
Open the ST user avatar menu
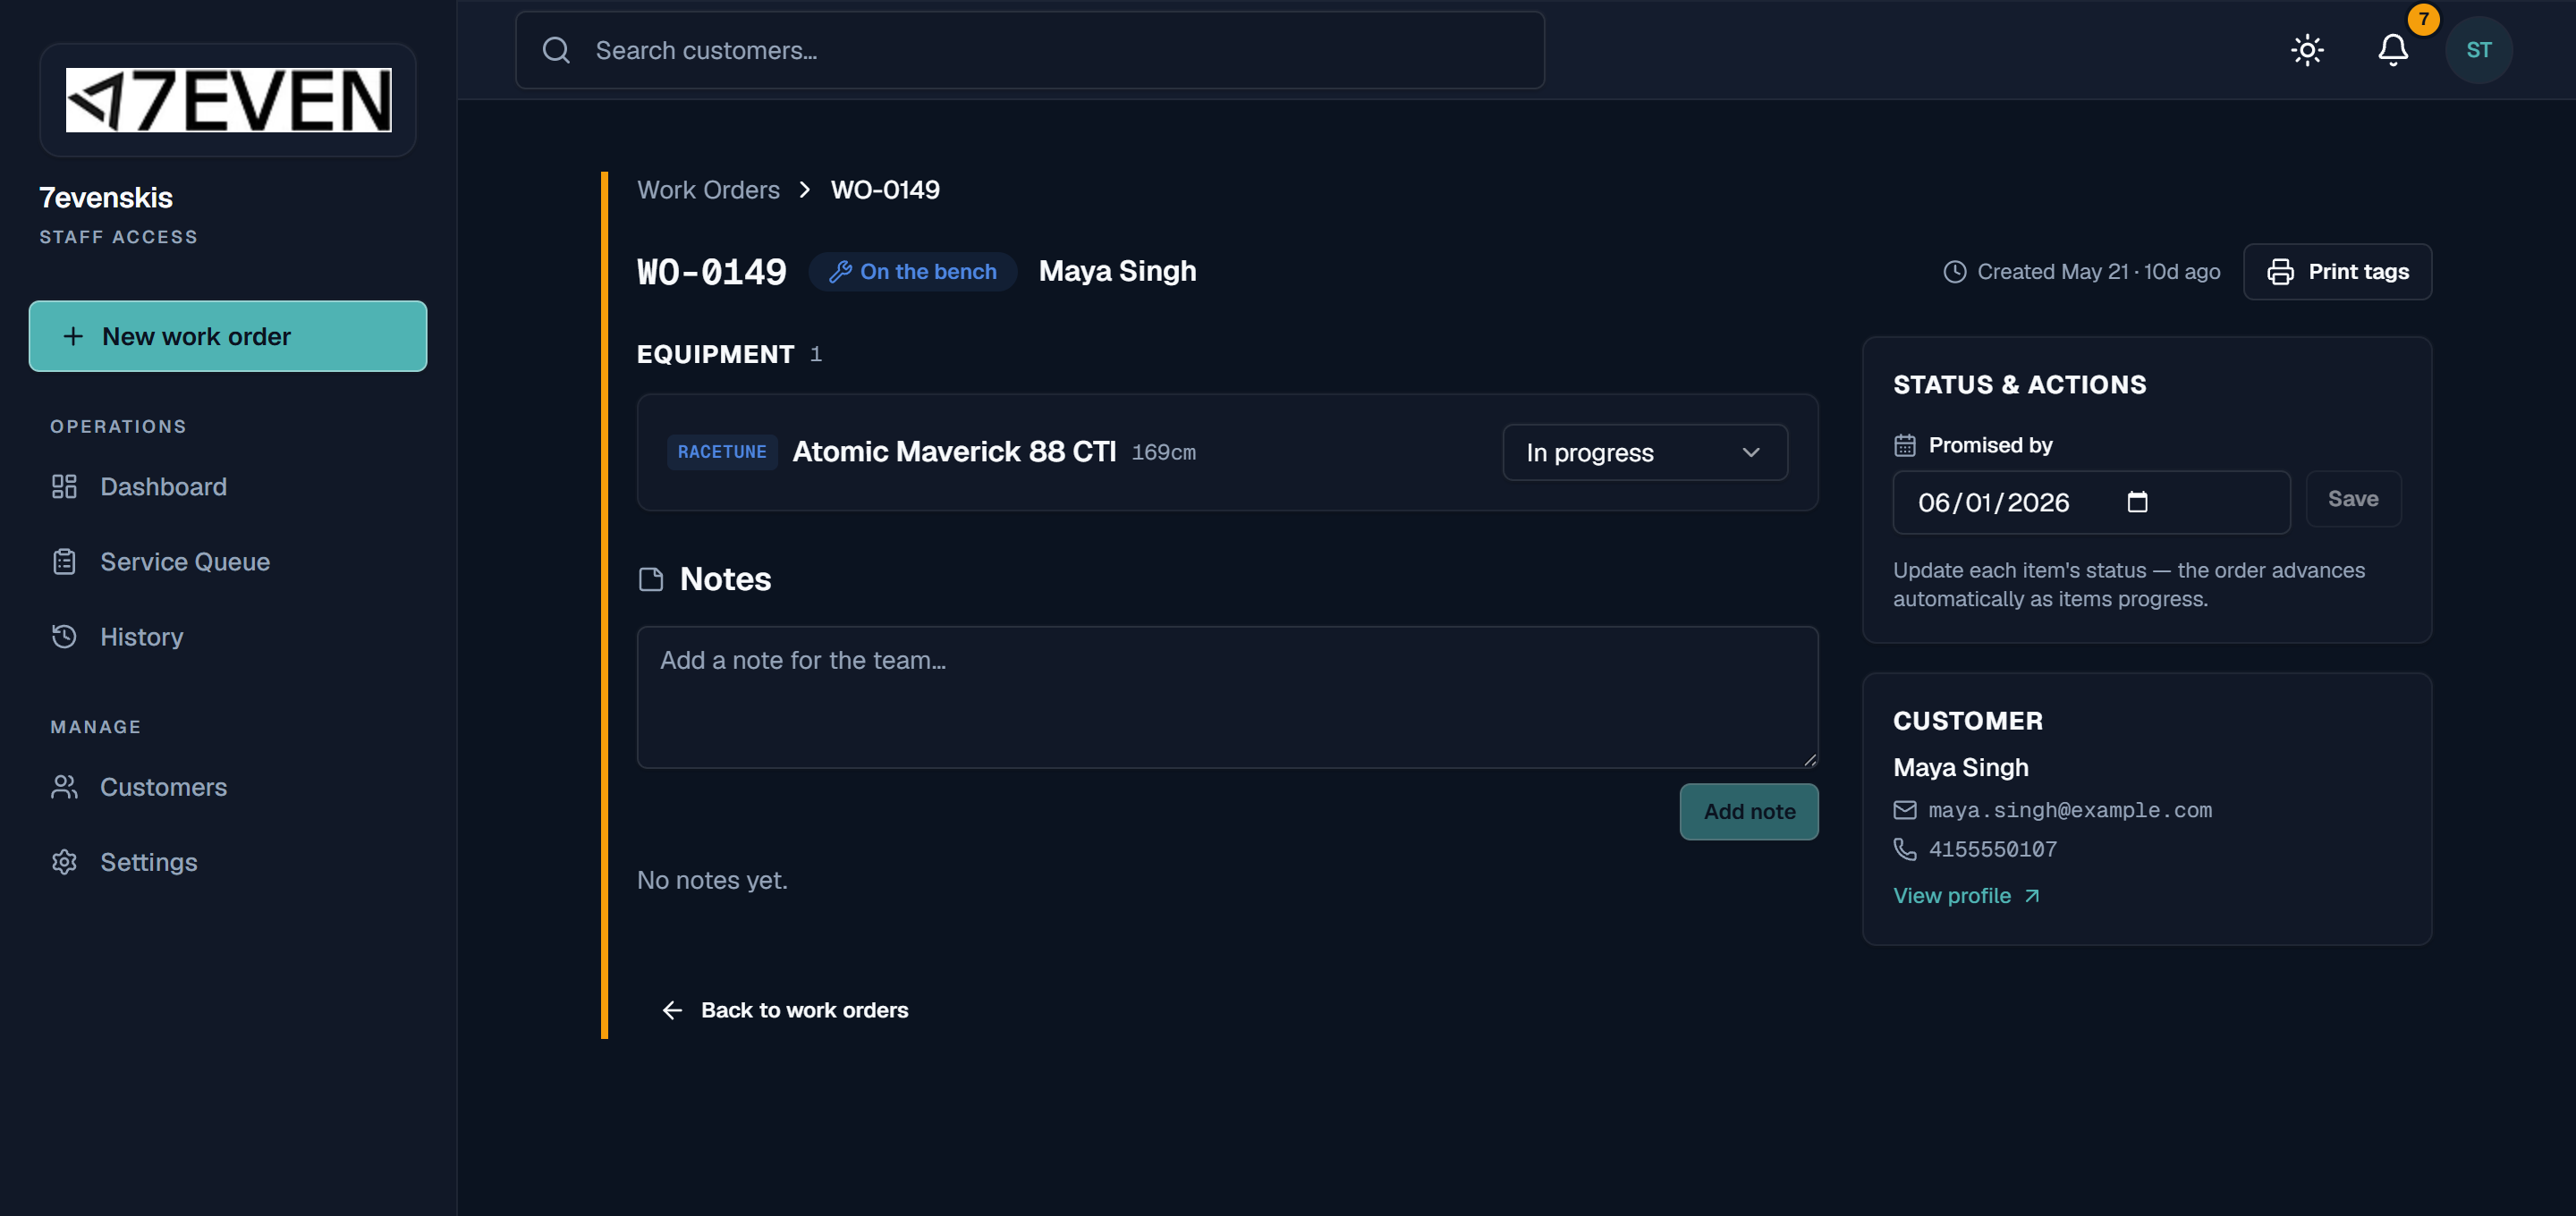(2478, 50)
